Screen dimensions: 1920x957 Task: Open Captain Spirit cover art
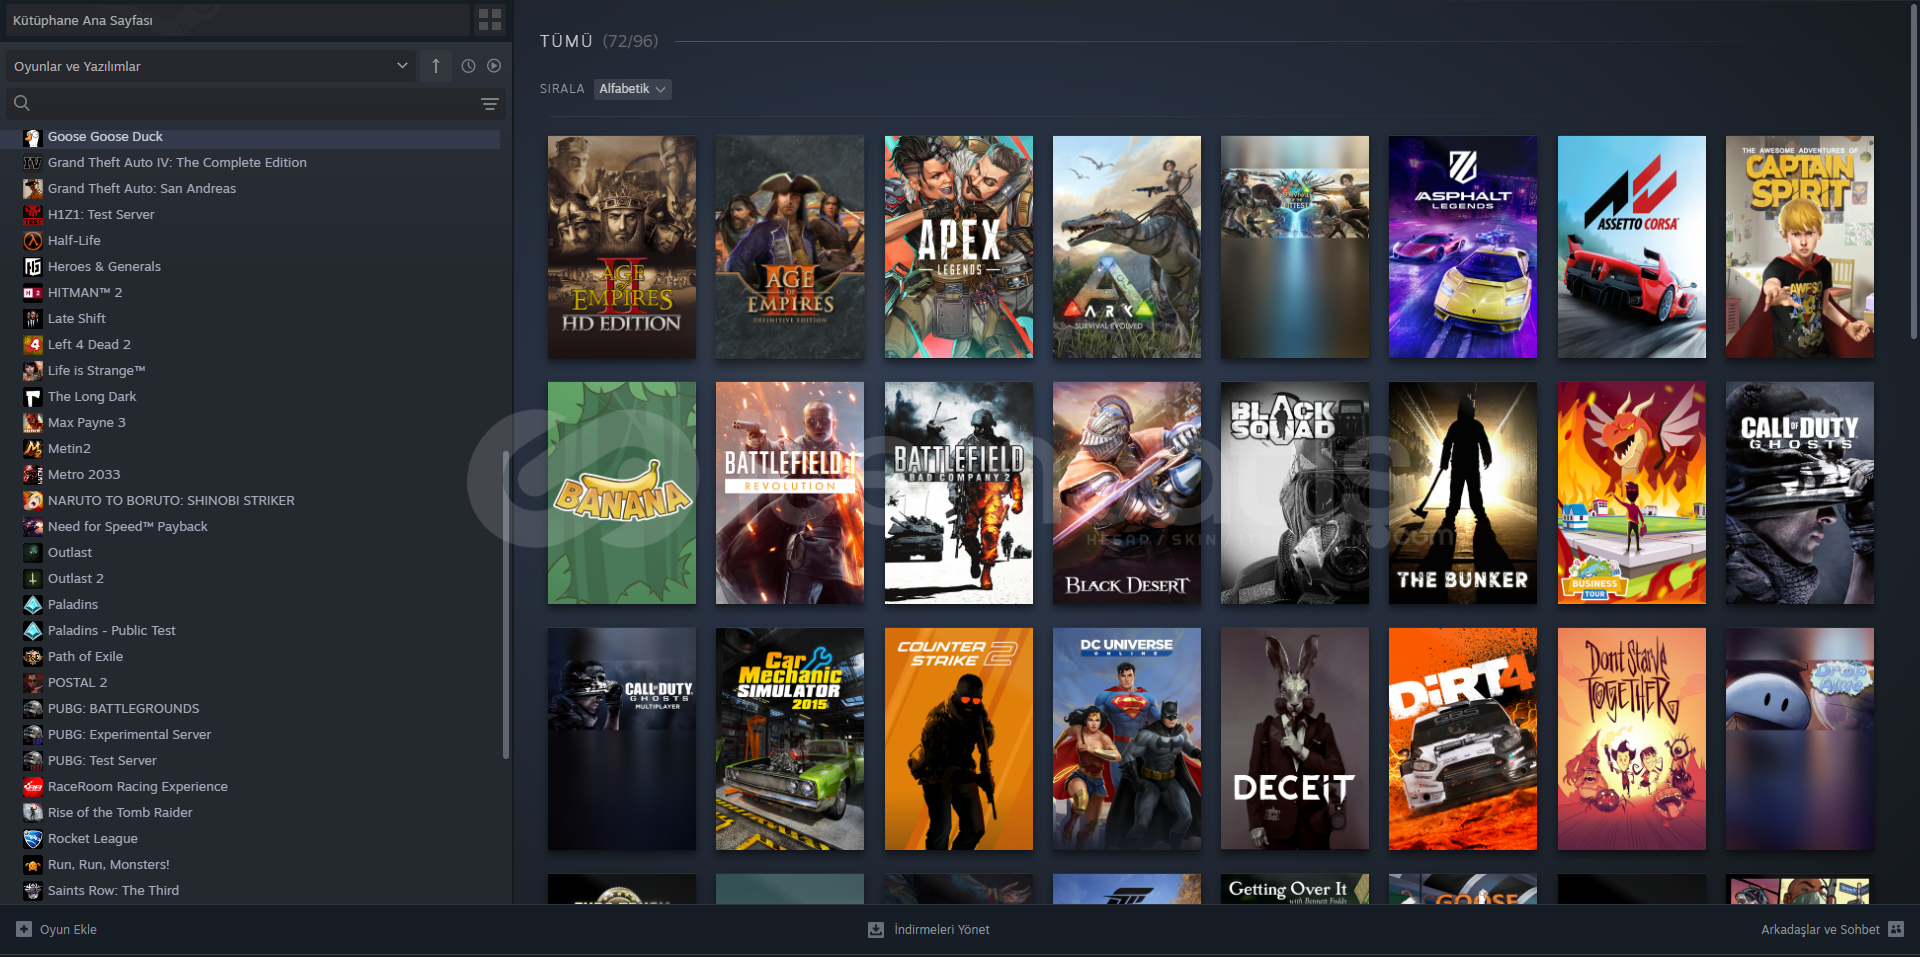(1800, 247)
